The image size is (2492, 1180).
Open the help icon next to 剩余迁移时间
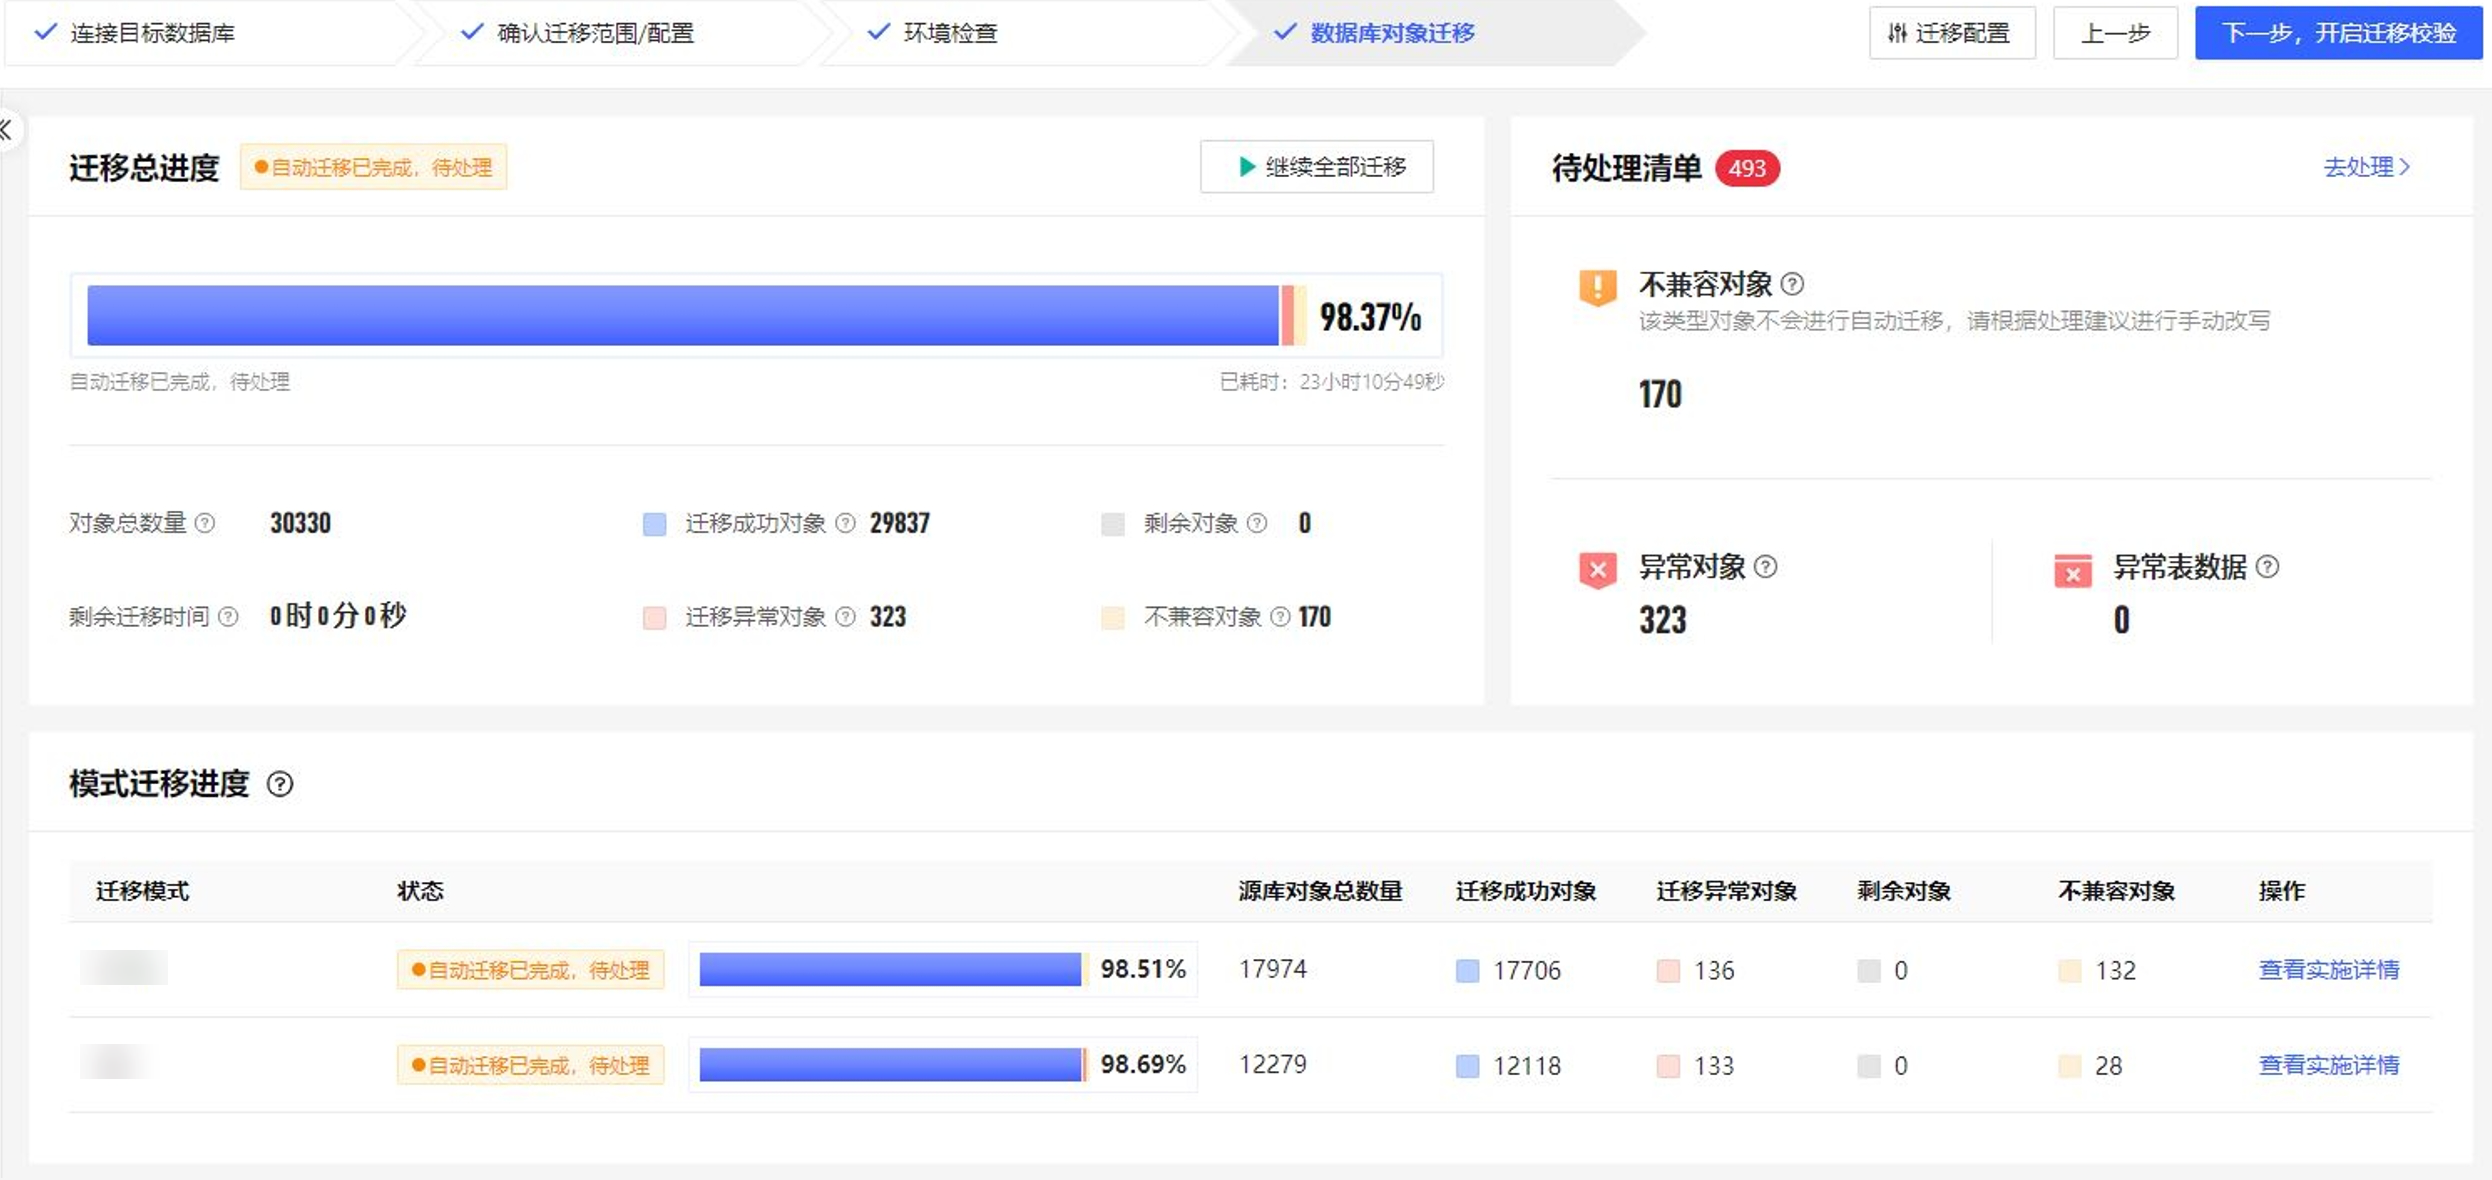[228, 617]
